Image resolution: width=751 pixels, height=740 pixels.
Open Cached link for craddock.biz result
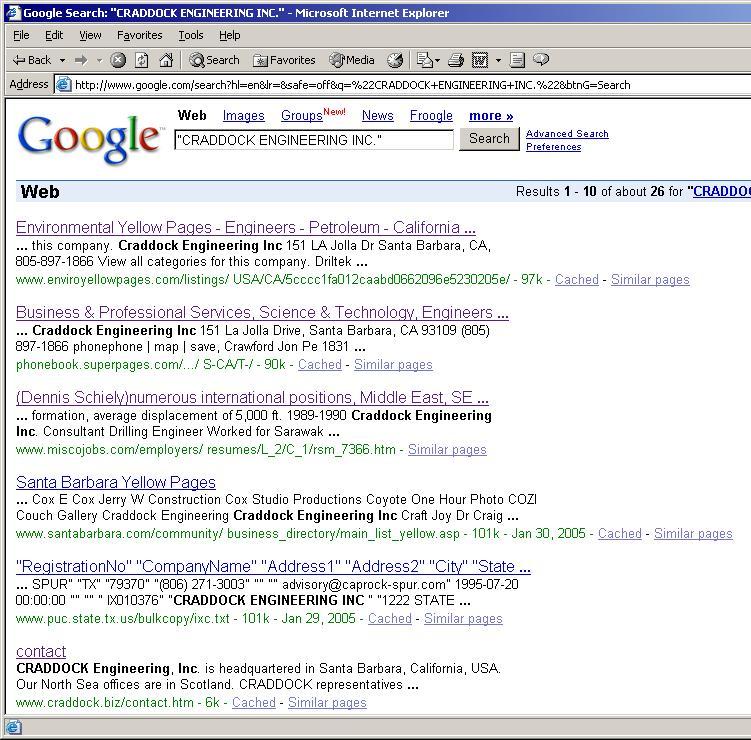coord(254,702)
